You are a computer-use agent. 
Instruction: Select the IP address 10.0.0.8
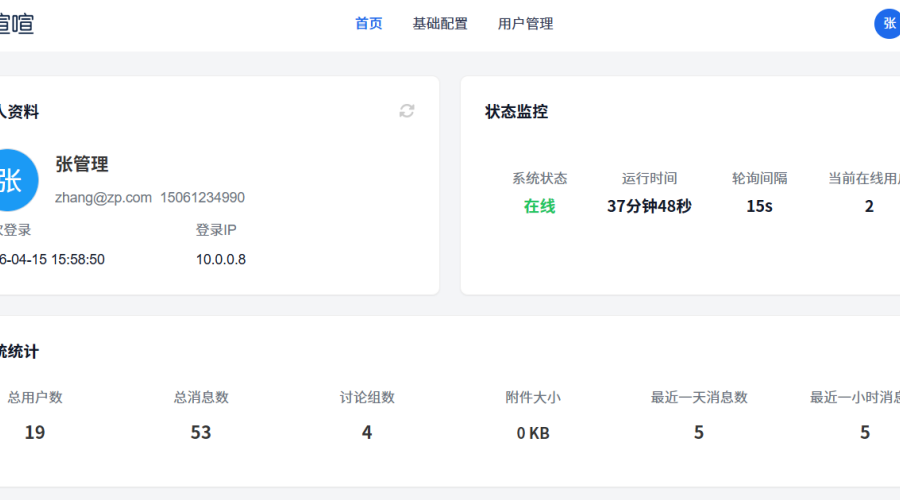pos(221,259)
